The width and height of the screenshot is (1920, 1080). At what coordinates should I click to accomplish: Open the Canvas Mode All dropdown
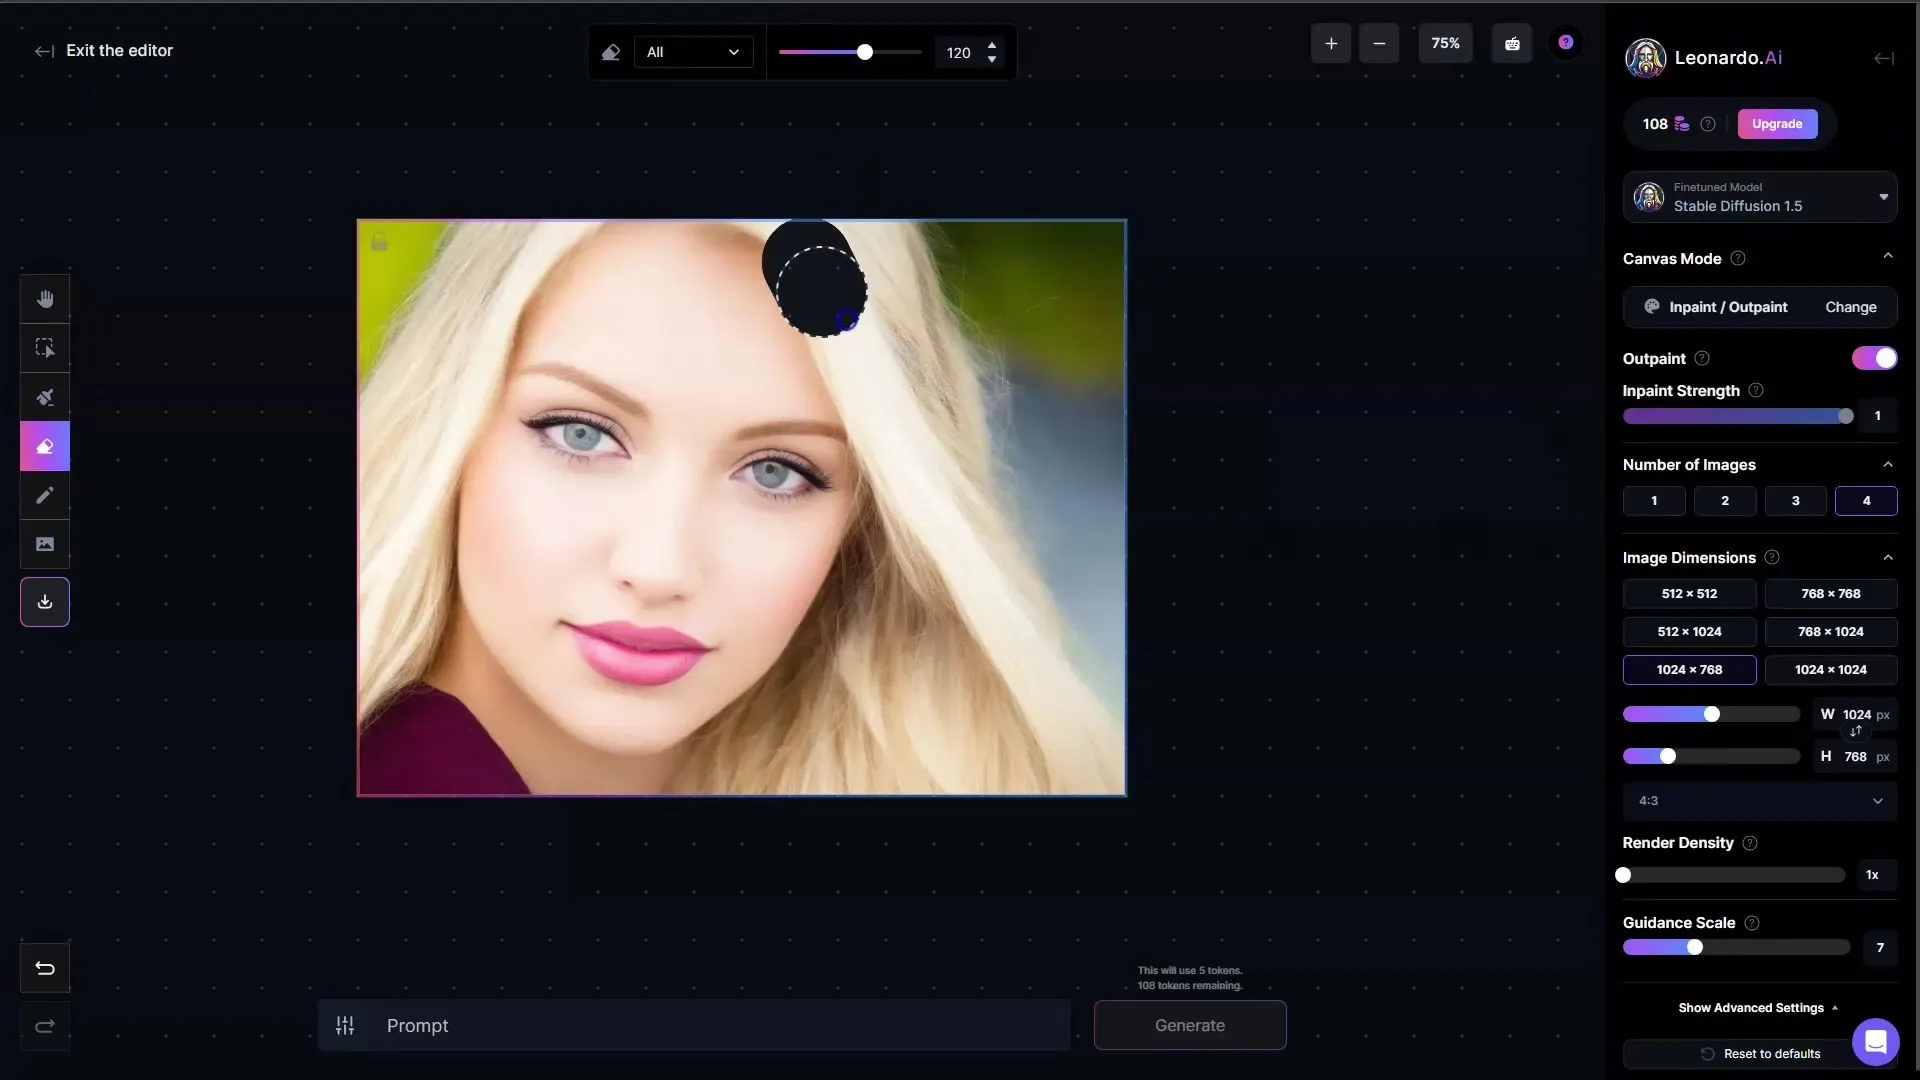click(x=686, y=53)
